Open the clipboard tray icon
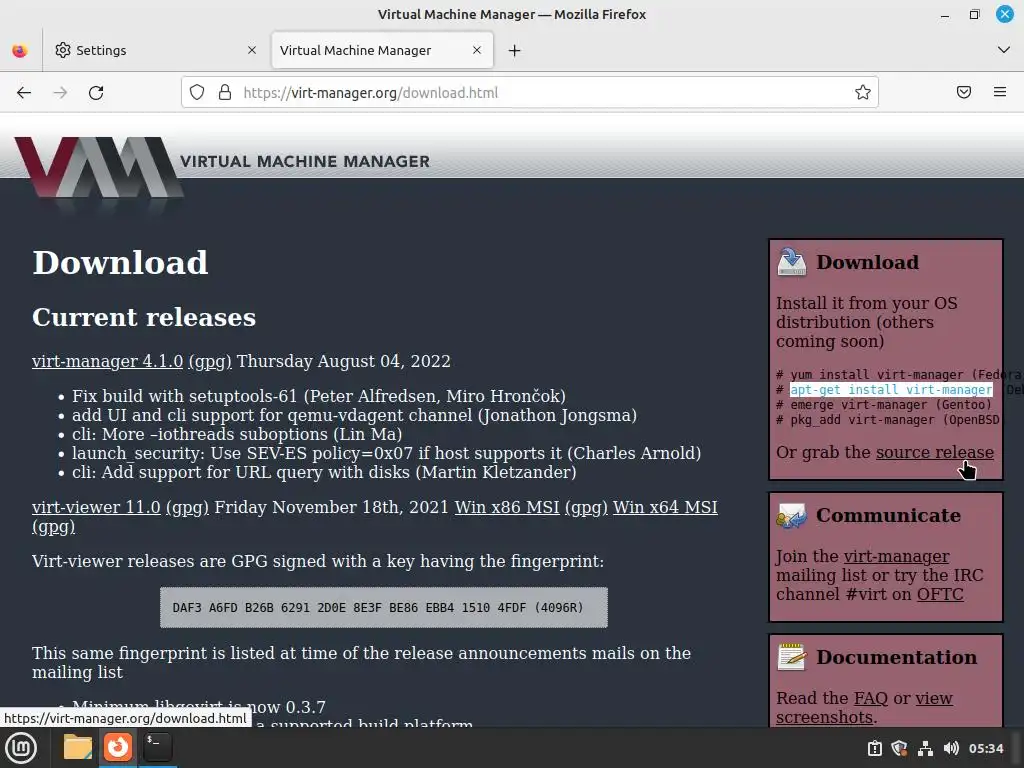This screenshot has width=1024, height=768. click(874, 748)
